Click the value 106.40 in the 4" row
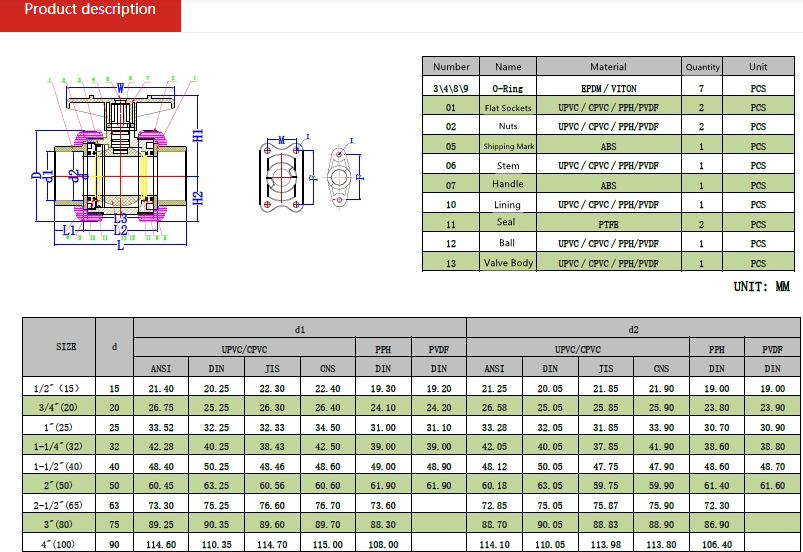 tap(716, 544)
